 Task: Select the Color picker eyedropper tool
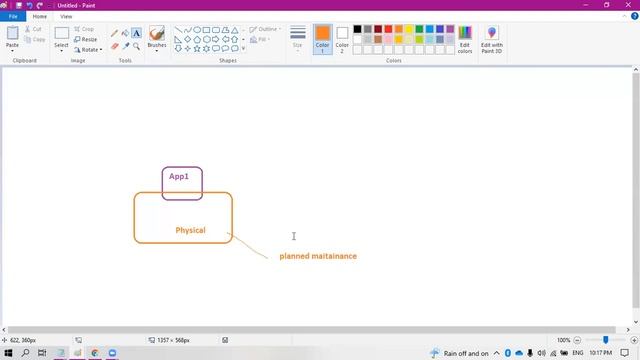tap(125, 46)
